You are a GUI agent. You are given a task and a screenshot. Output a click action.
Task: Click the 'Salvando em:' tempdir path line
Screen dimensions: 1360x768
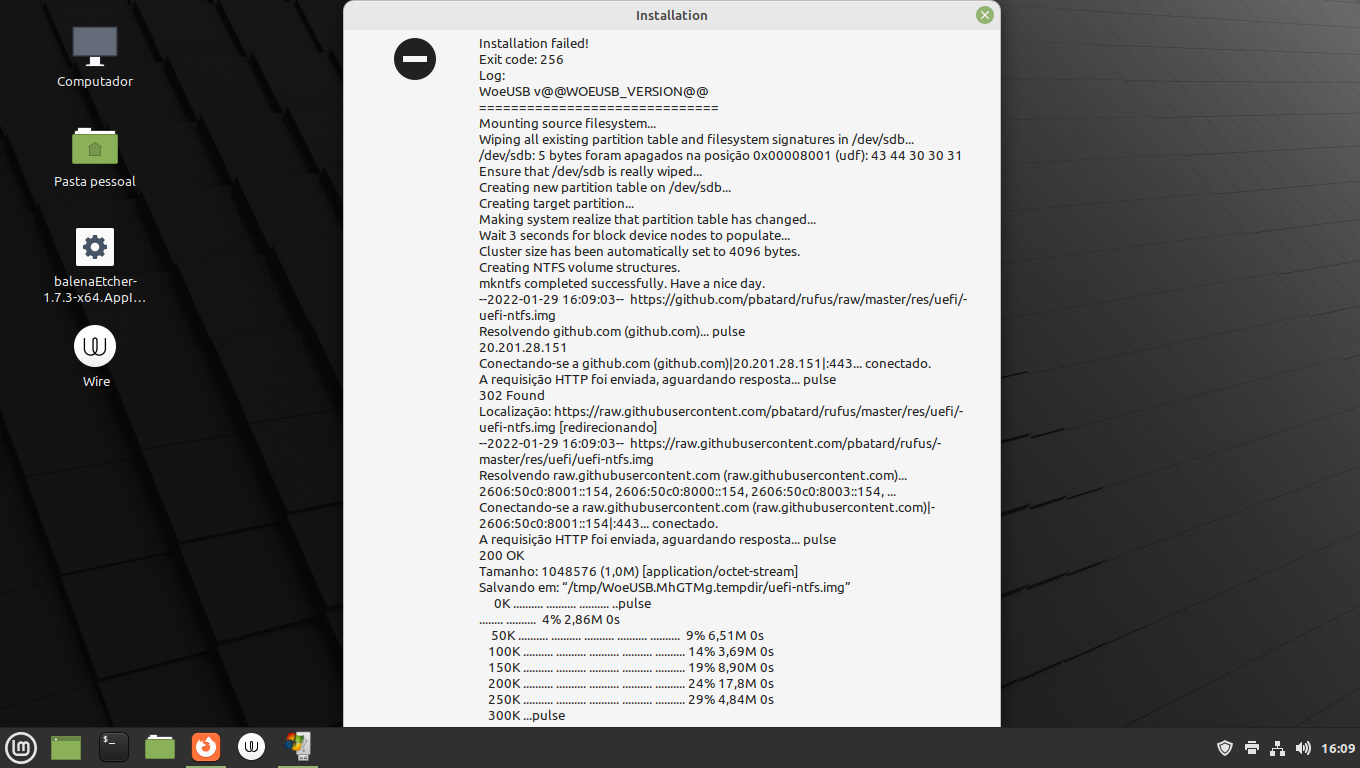pos(665,587)
